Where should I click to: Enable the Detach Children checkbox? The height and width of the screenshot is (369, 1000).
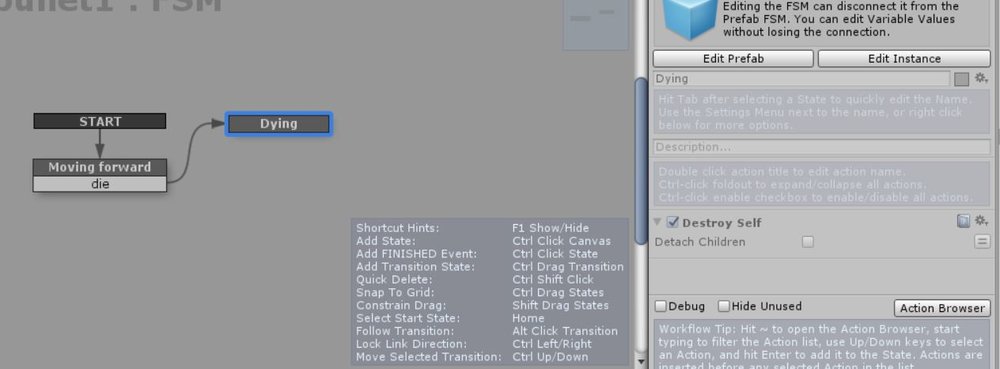pyautogui.click(x=808, y=242)
